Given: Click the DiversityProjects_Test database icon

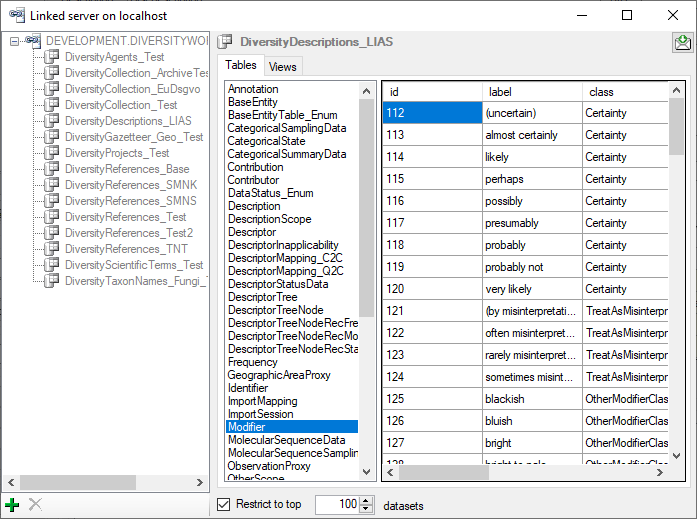Looking at the screenshot, I should 52,152.
